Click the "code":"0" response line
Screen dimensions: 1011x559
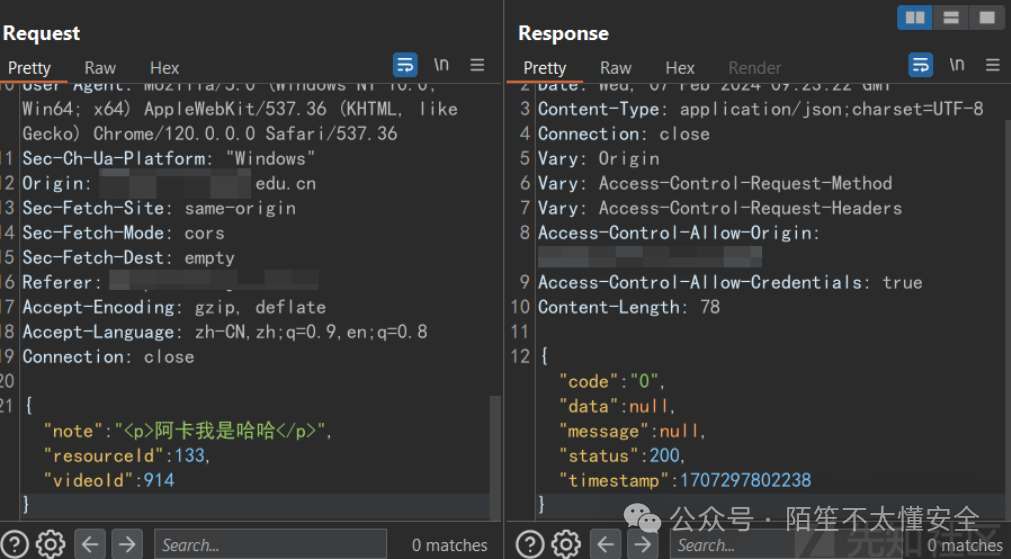(612, 382)
